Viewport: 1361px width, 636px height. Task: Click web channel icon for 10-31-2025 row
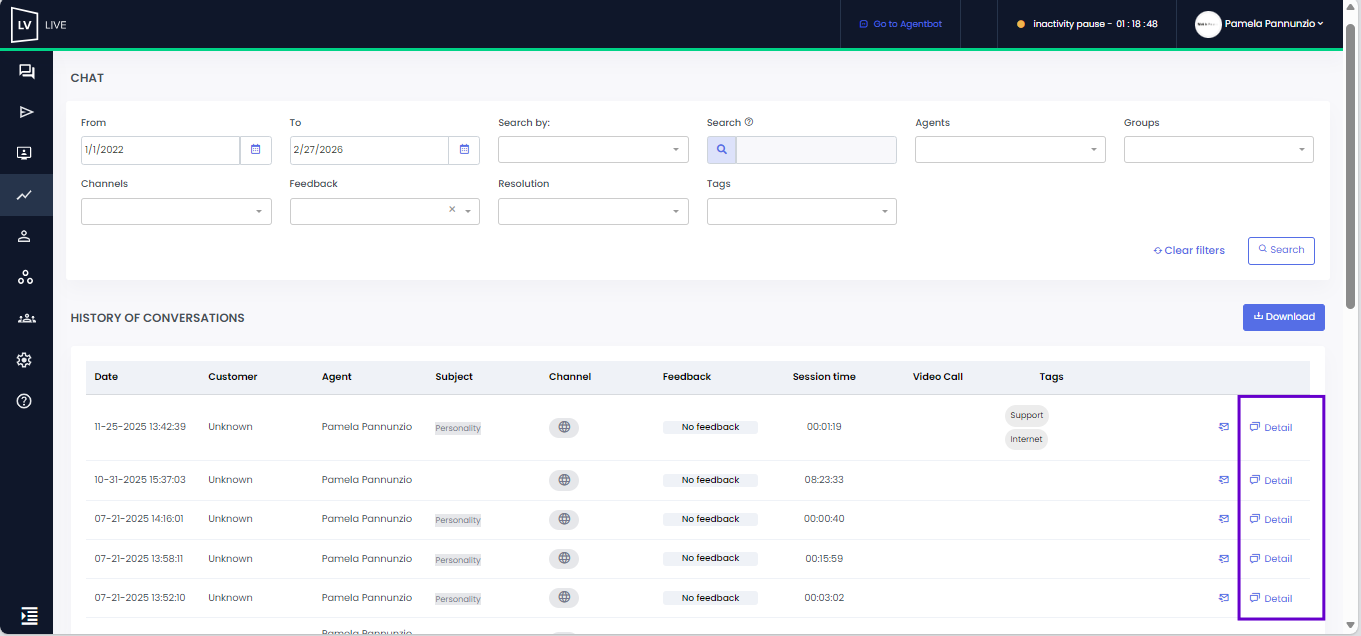click(564, 480)
